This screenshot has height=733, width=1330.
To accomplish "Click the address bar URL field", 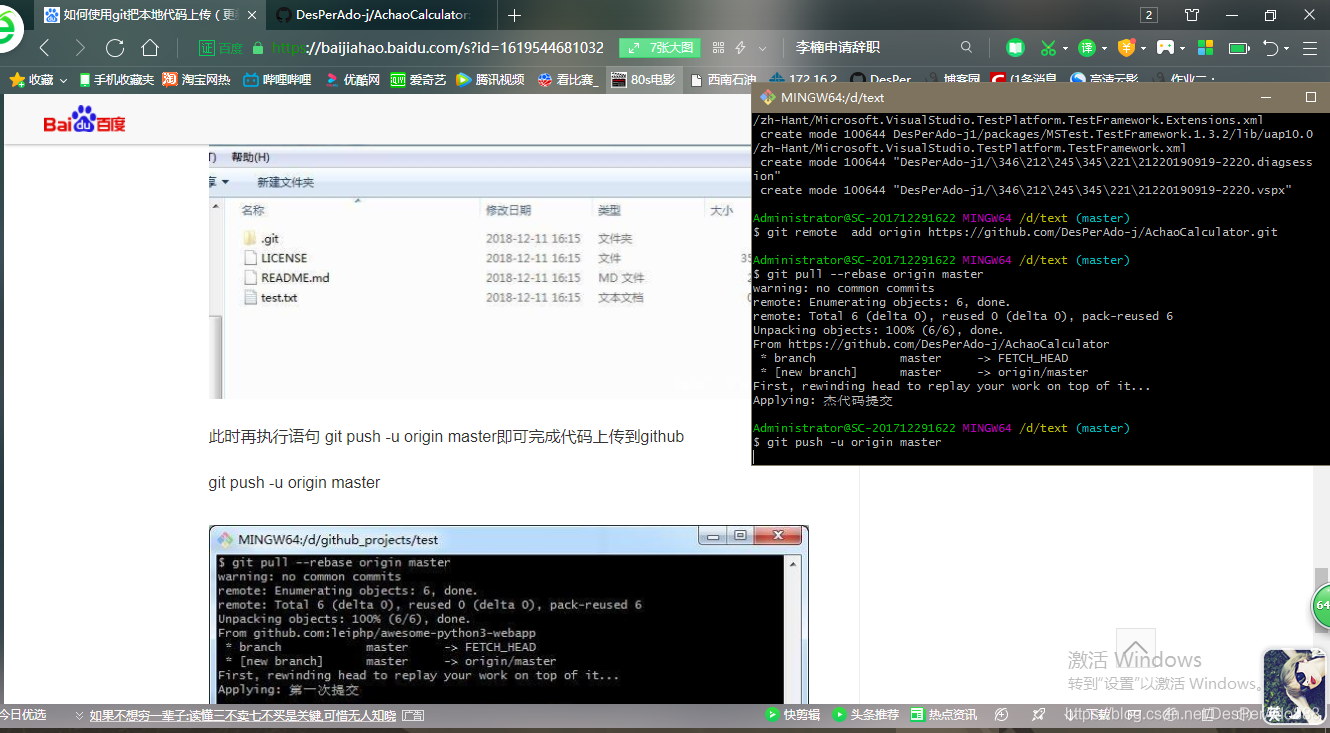I will pyautogui.click(x=437, y=47).
